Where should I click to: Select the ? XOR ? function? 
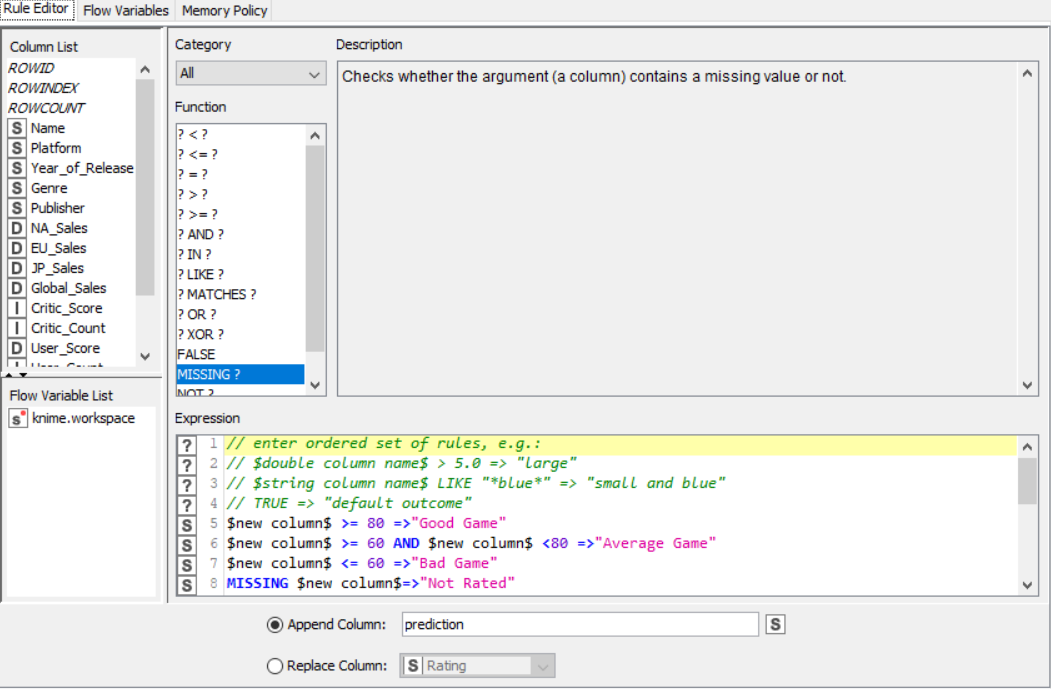point(240,334)
